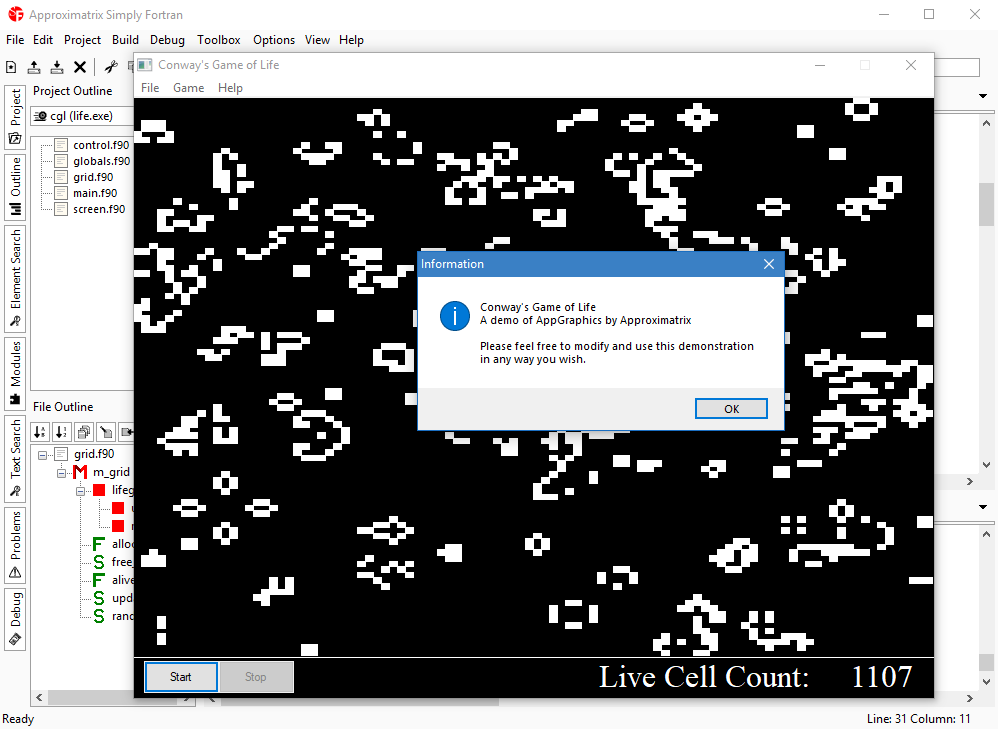Open the Help menu in Game of Life window
Image resolution: width=998 pixels, height=729 pixels.
[x=230, y=88]
